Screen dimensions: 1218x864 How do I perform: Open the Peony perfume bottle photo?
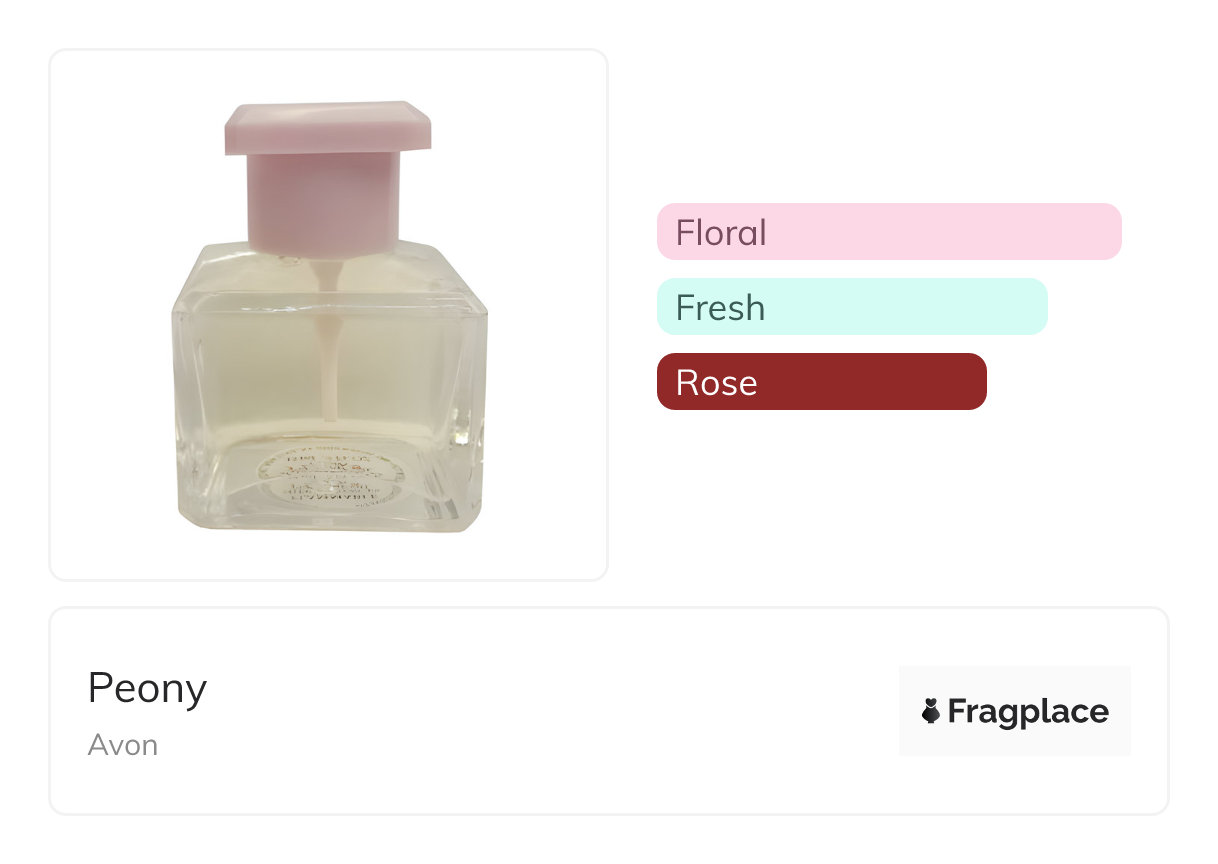point(329,315)
